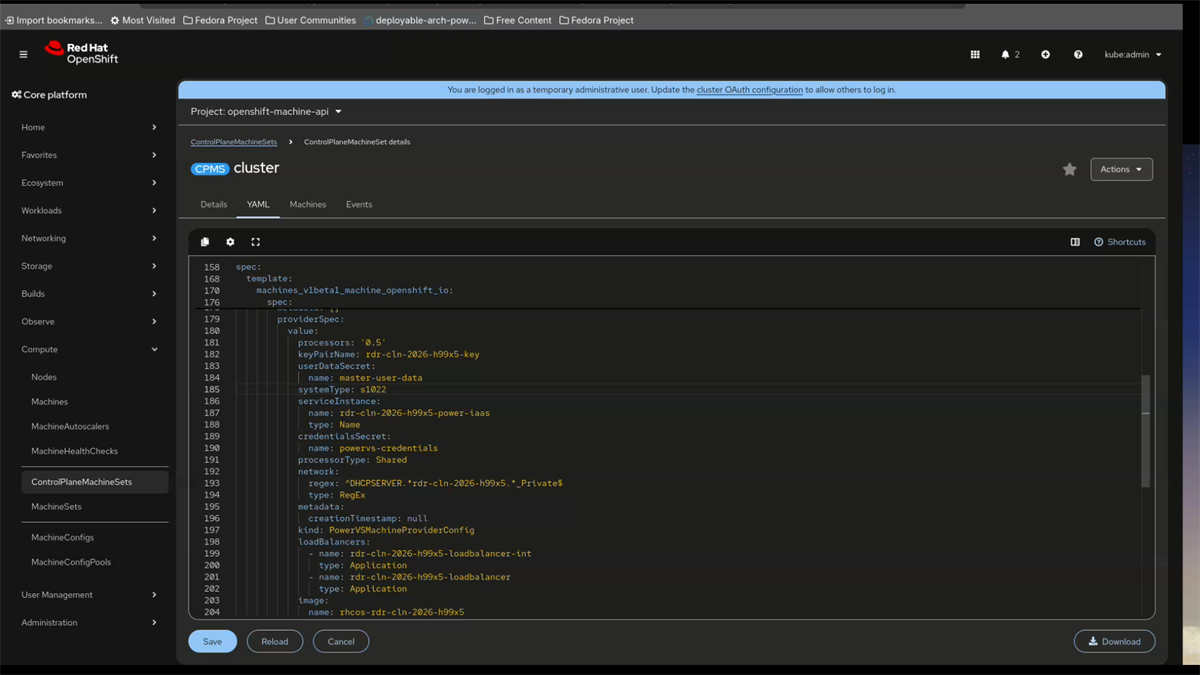
Task: Click the Red Hat OpenShift logo
Action: [81, 53]
